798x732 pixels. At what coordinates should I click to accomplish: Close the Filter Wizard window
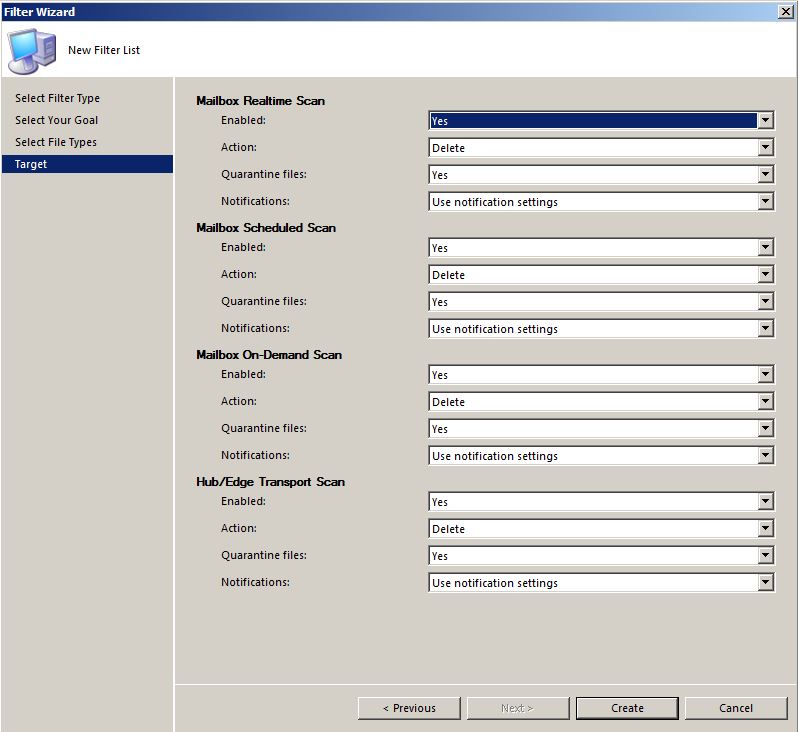pyautogui.click(x=786, y=11)
